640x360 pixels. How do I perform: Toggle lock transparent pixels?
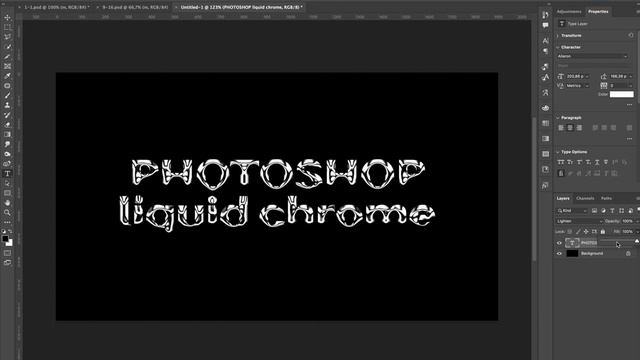tap(570, 232)
